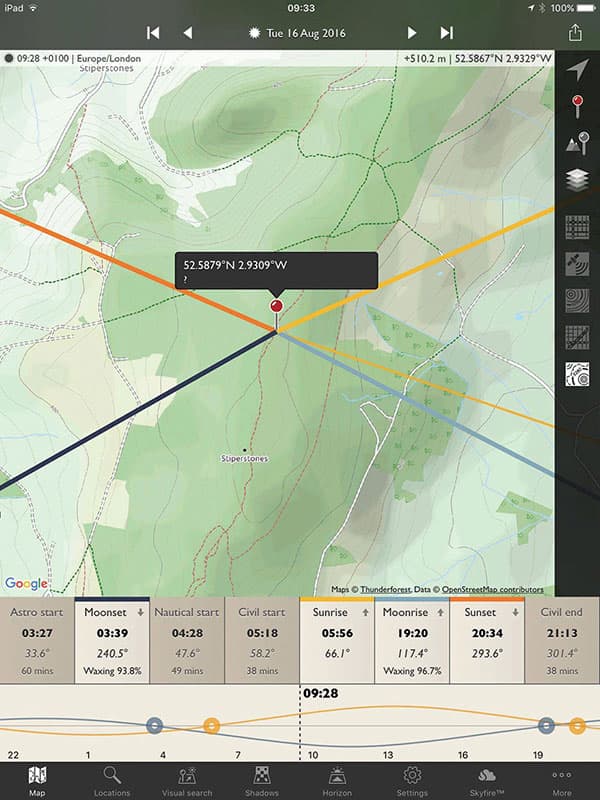Tap the share/export icon
Screen dimensions: 600x800
[x=575, y=33]
